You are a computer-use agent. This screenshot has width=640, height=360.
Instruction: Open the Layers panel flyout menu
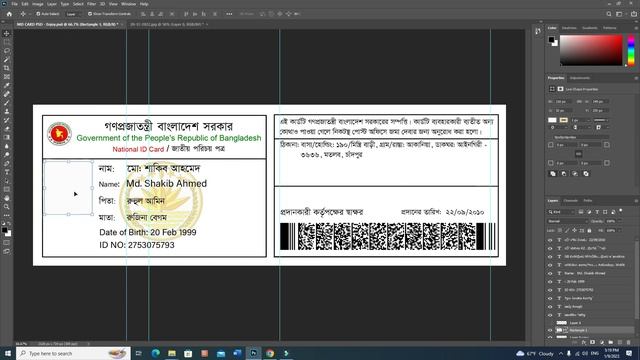[636, 201]
